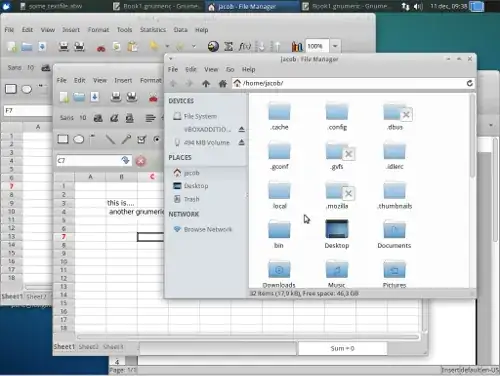Open Trash in Places sidebar
This screenshot has height=376, width=500.
tap(191, 199)
